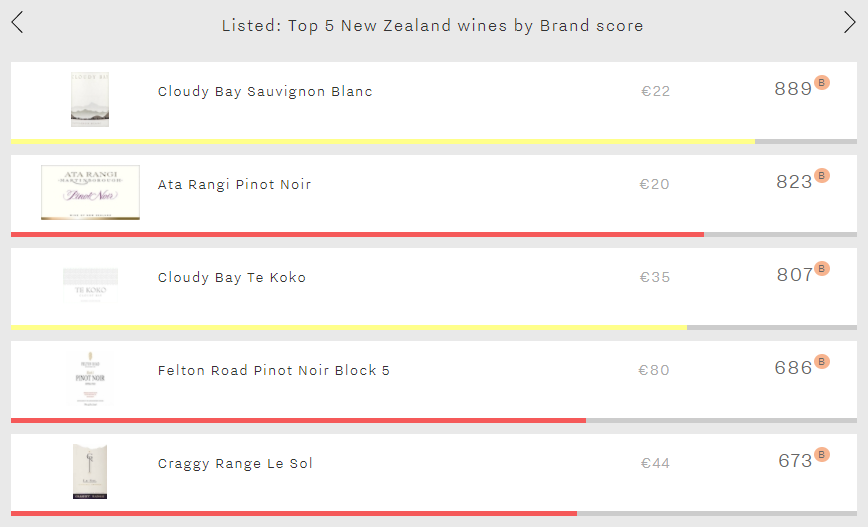Image resolution: width=868 pixels, height=527 pixels.
Task: Go to previous list with left arrow
Action: pyautogui.click(x=17, y=23)
